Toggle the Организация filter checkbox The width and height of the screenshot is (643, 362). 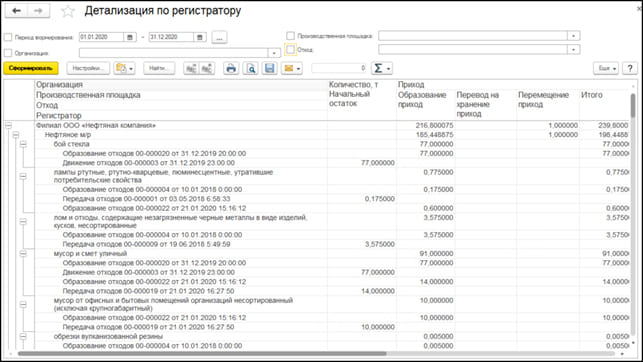coord(8,53)
